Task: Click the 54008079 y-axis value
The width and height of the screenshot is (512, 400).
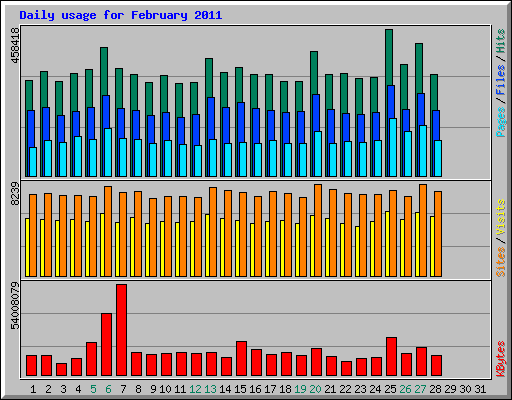Action: click(15, 306)
